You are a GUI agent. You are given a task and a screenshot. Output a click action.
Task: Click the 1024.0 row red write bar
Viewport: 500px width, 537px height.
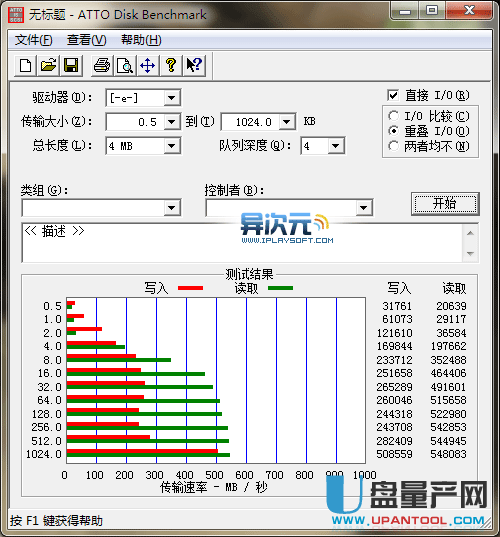pos(142,451)
